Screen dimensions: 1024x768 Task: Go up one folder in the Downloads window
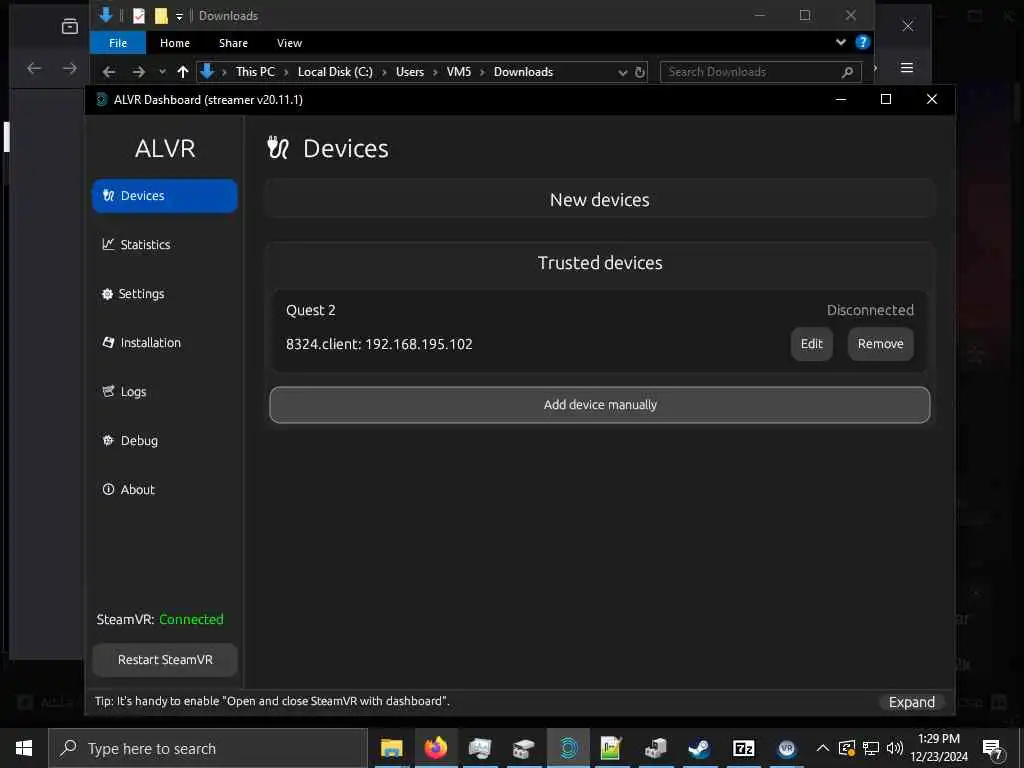[183, 72]
